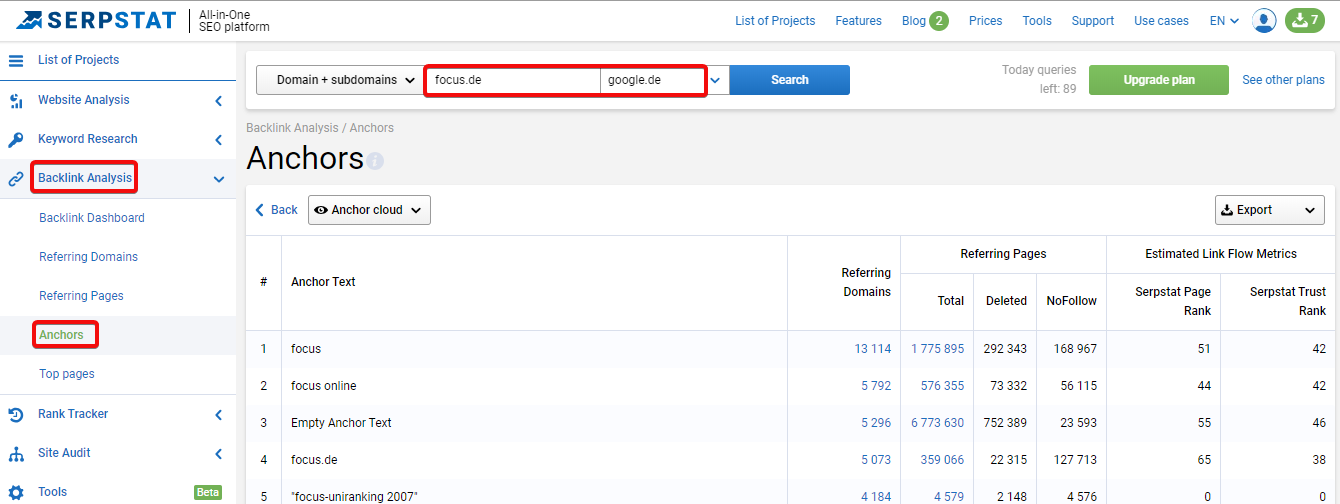
Task: Select Anchors in sidebar
Action: click(x=61, y=335)
